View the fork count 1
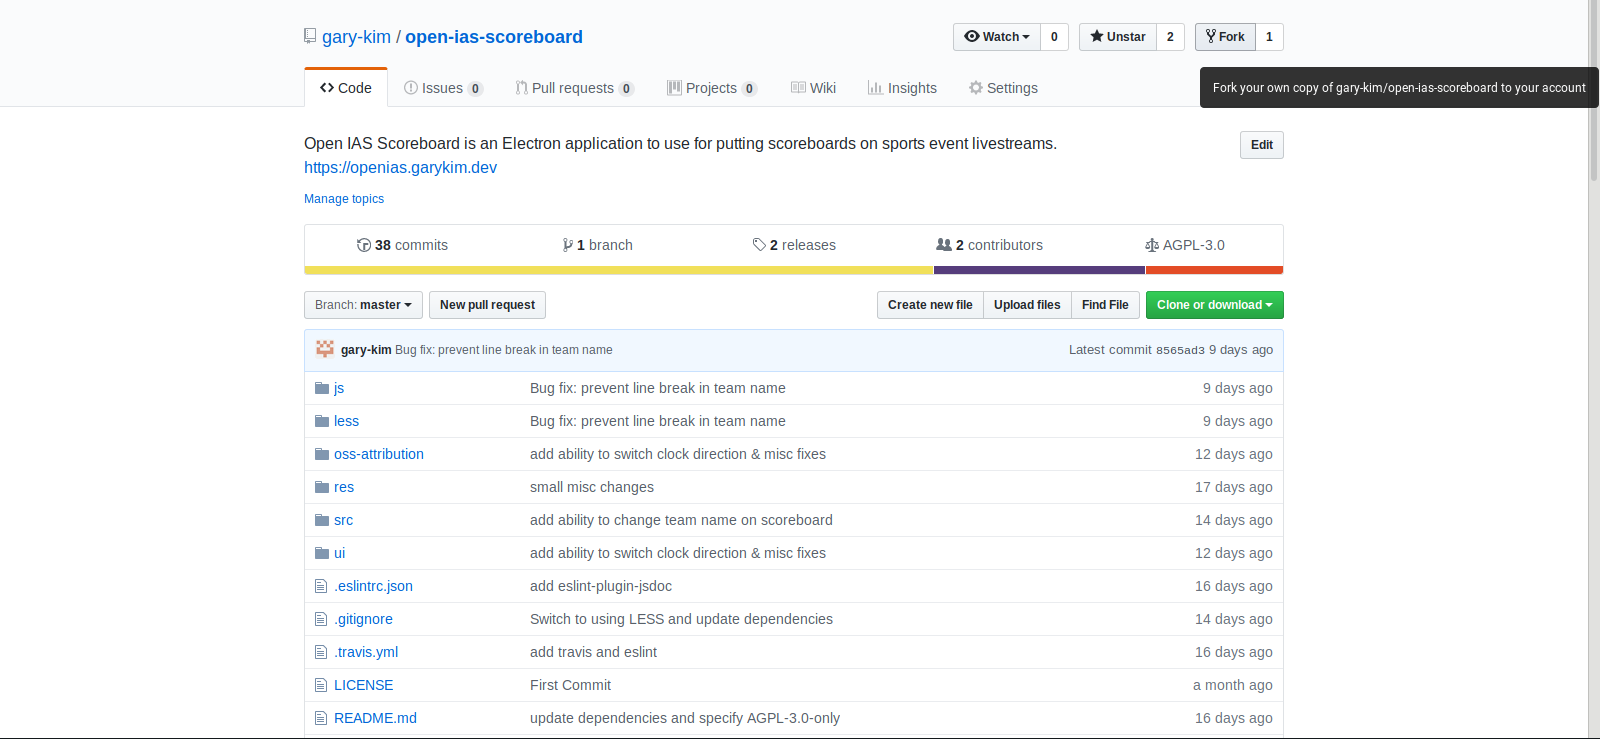 (1269, 37)
